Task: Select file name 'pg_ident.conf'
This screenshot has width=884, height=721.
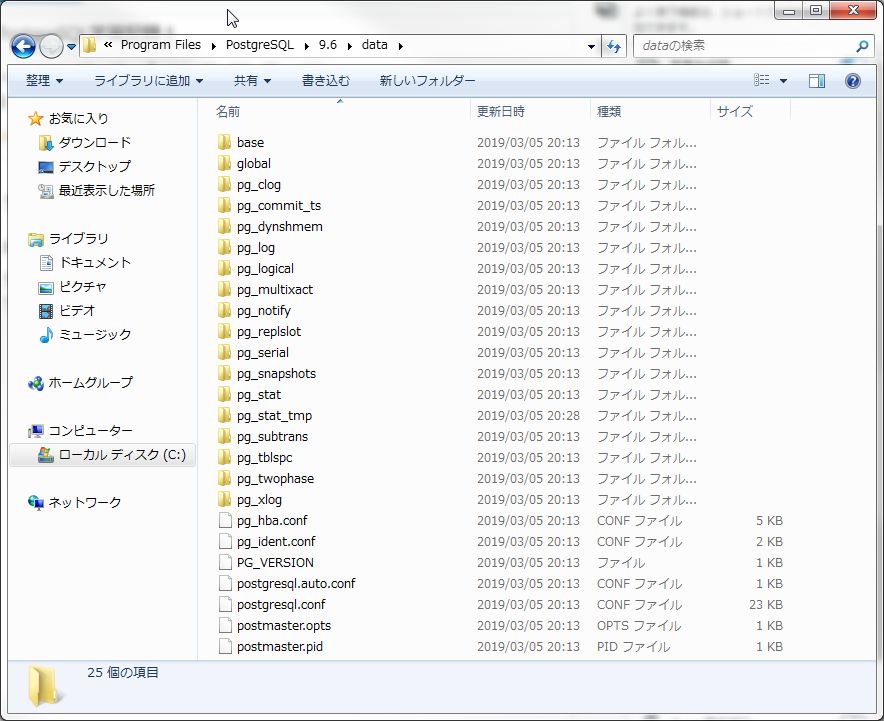Action: tap(276, 542)
